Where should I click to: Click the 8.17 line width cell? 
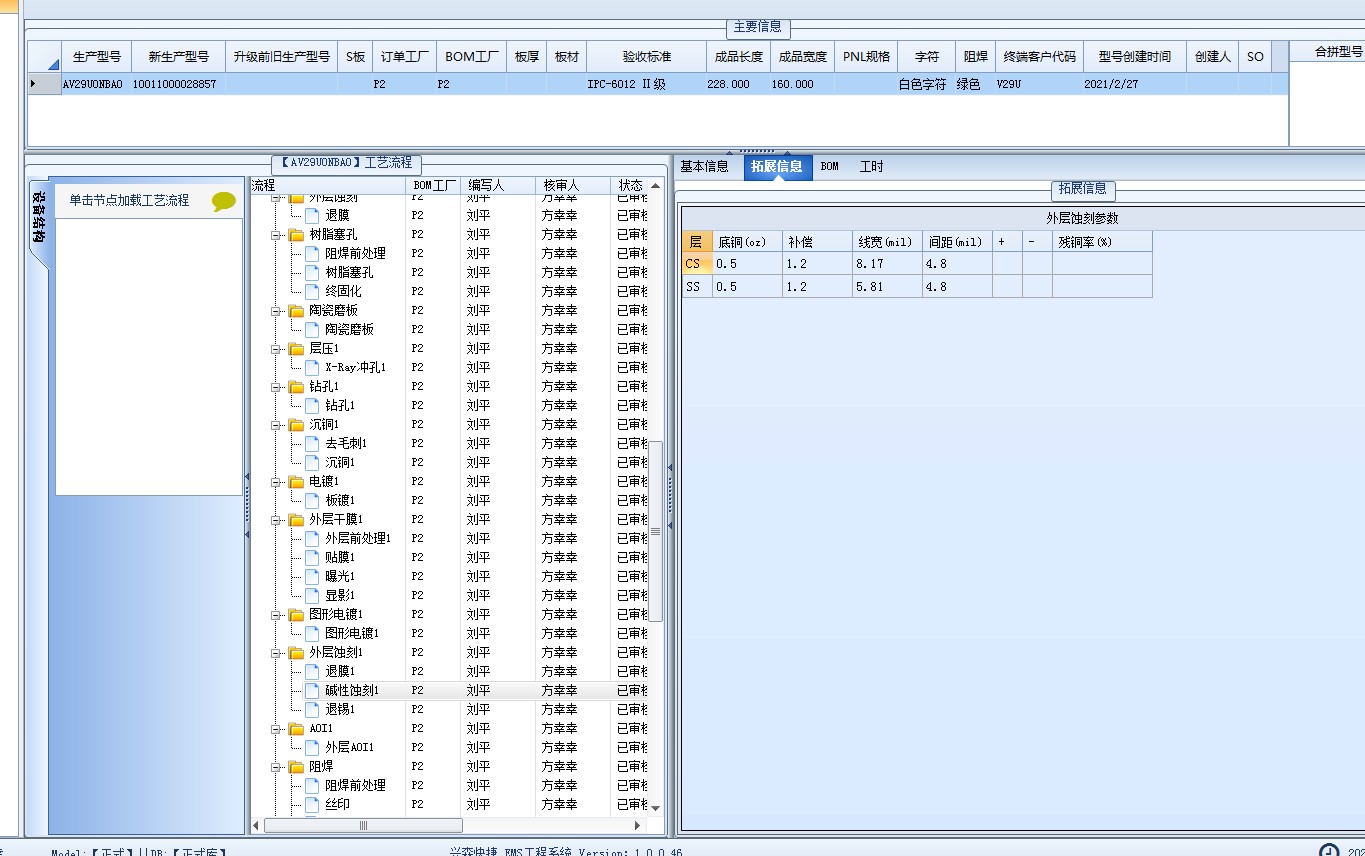pos(887,264)
